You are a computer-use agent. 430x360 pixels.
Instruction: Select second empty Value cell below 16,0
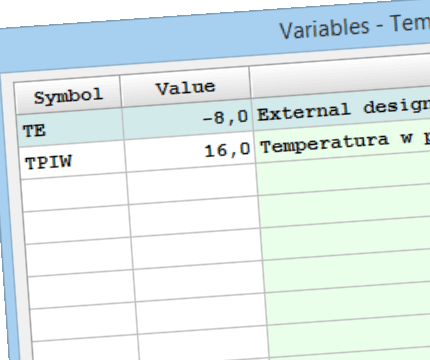coord(195,216)
